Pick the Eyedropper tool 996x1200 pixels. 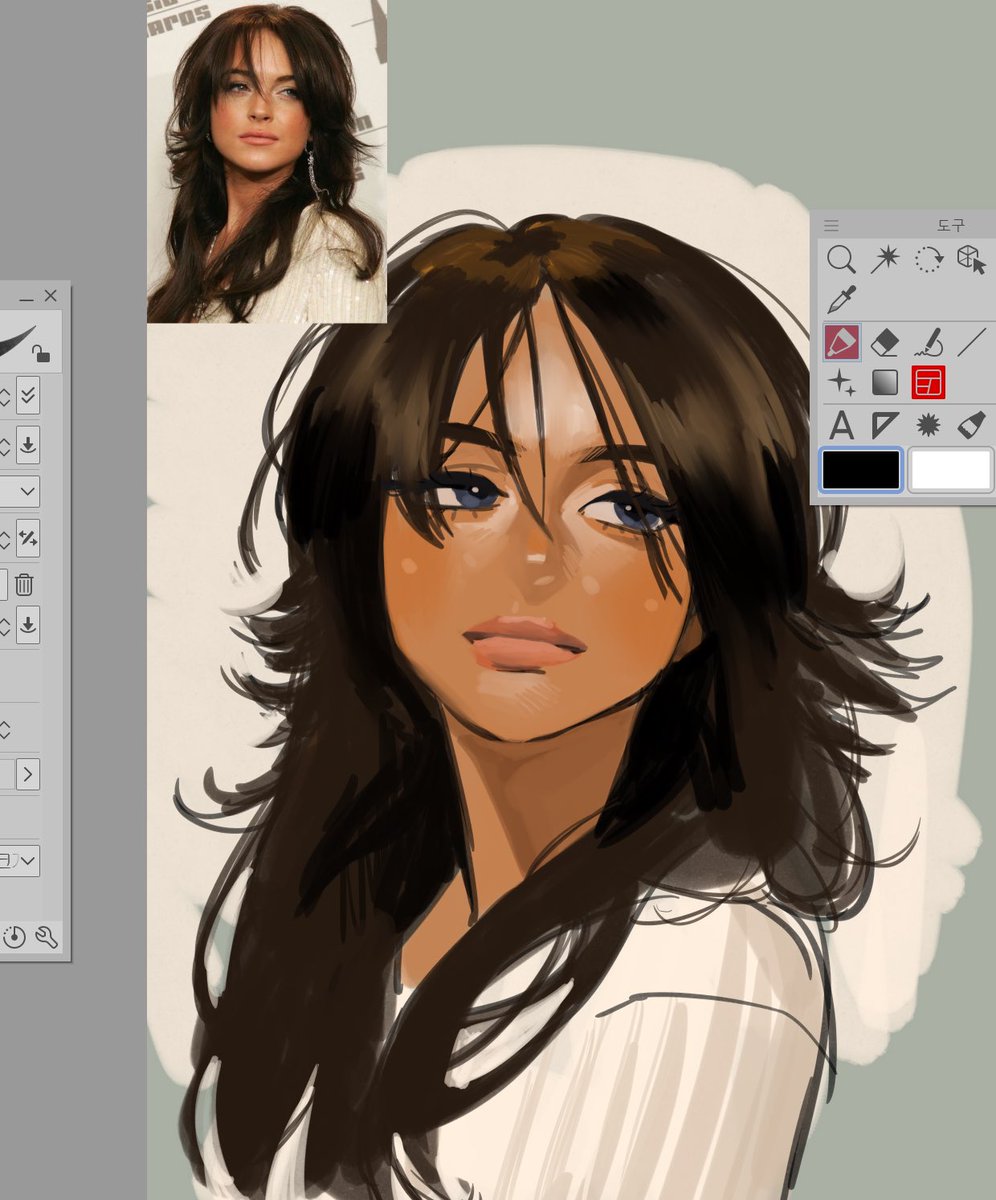841,299
